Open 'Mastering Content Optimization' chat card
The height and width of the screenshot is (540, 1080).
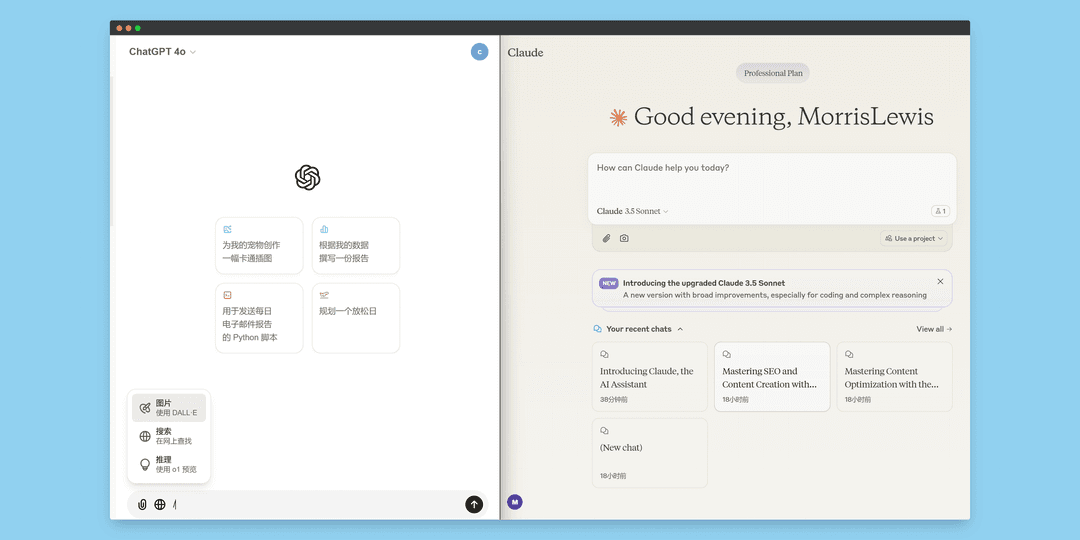tap(895, 377)
